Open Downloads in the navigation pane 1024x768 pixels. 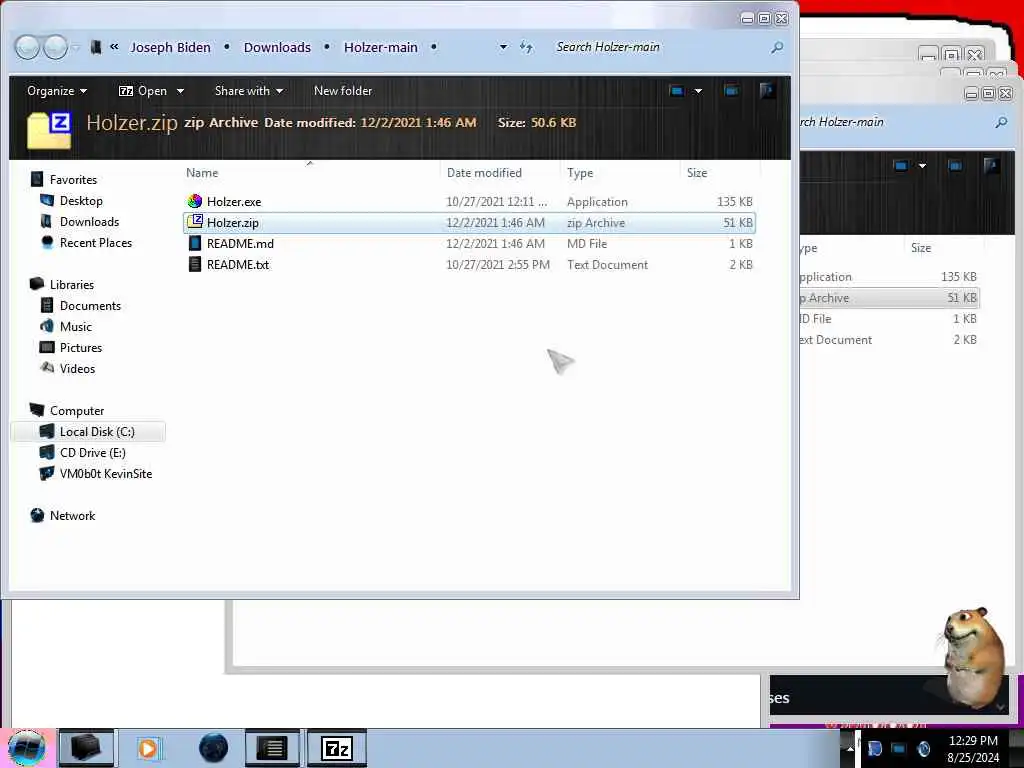(89, 221)
